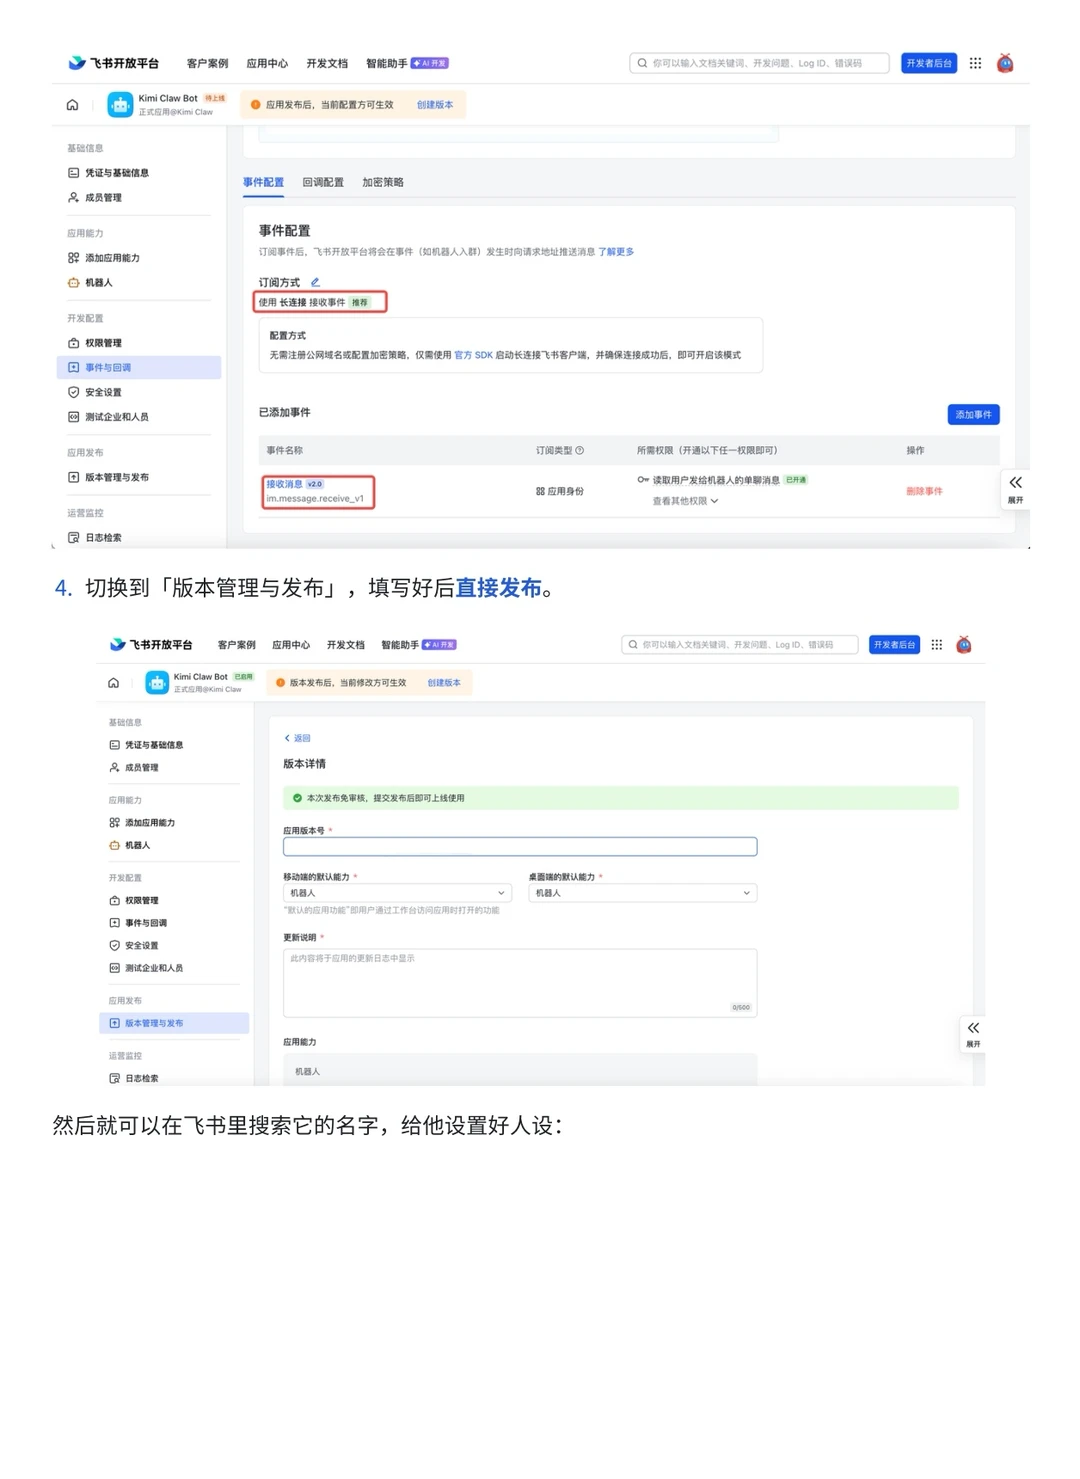Open 测试企业和人员 in the 版本详情 page sidebar
Screen dimensions: 1080x1479
[146, 968]
